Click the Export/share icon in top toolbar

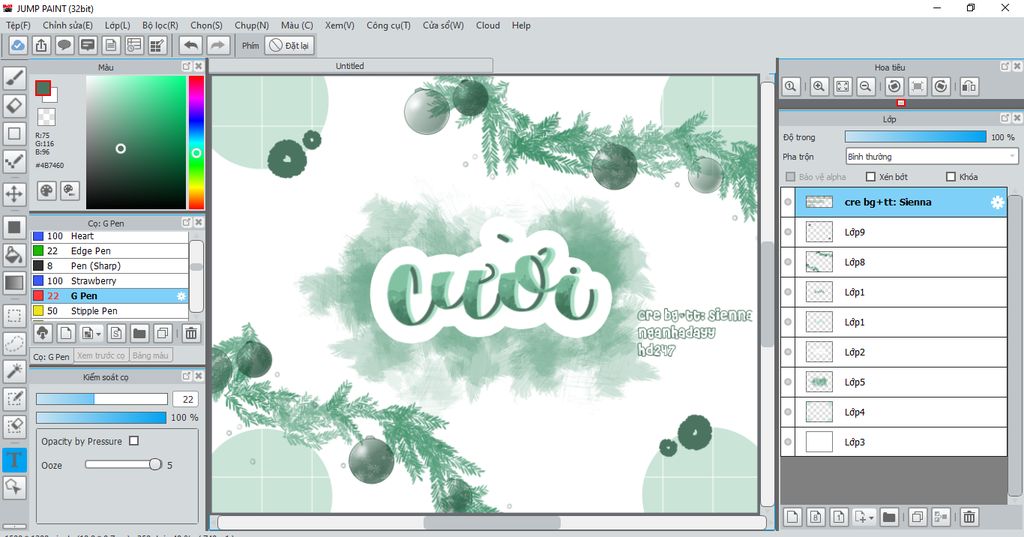41,45
